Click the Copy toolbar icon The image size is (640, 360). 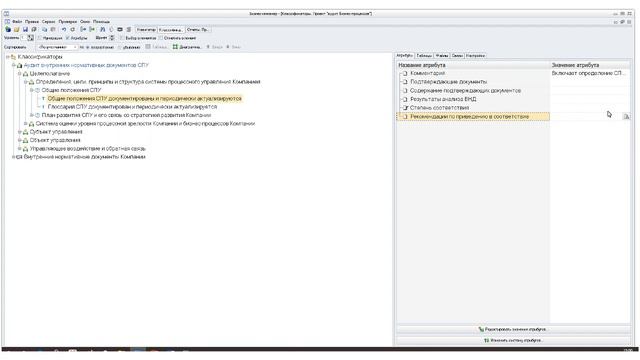[44, 29]
